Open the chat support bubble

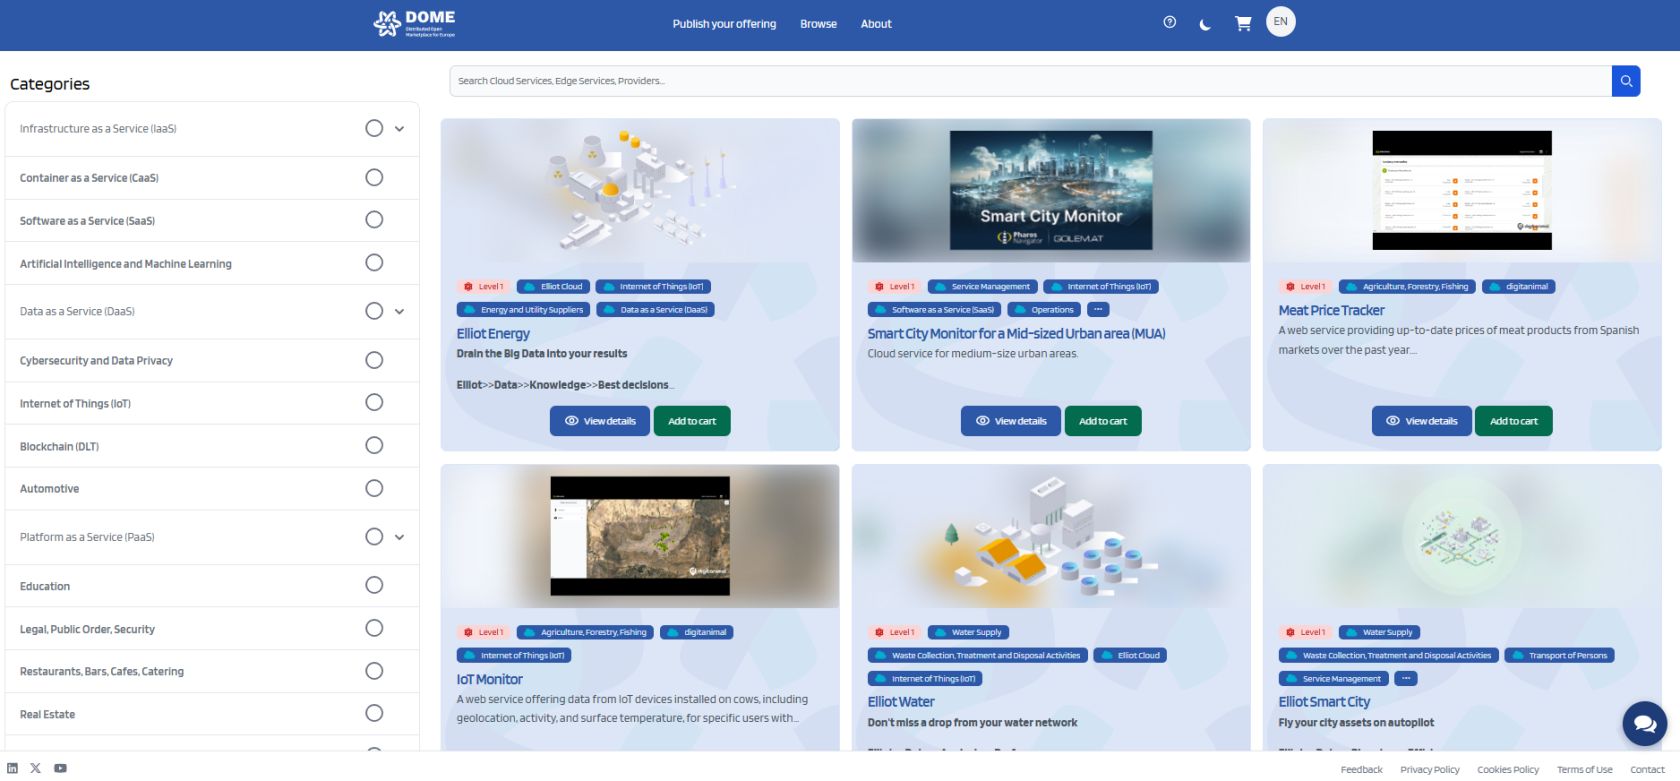(x=1644, y=722)
